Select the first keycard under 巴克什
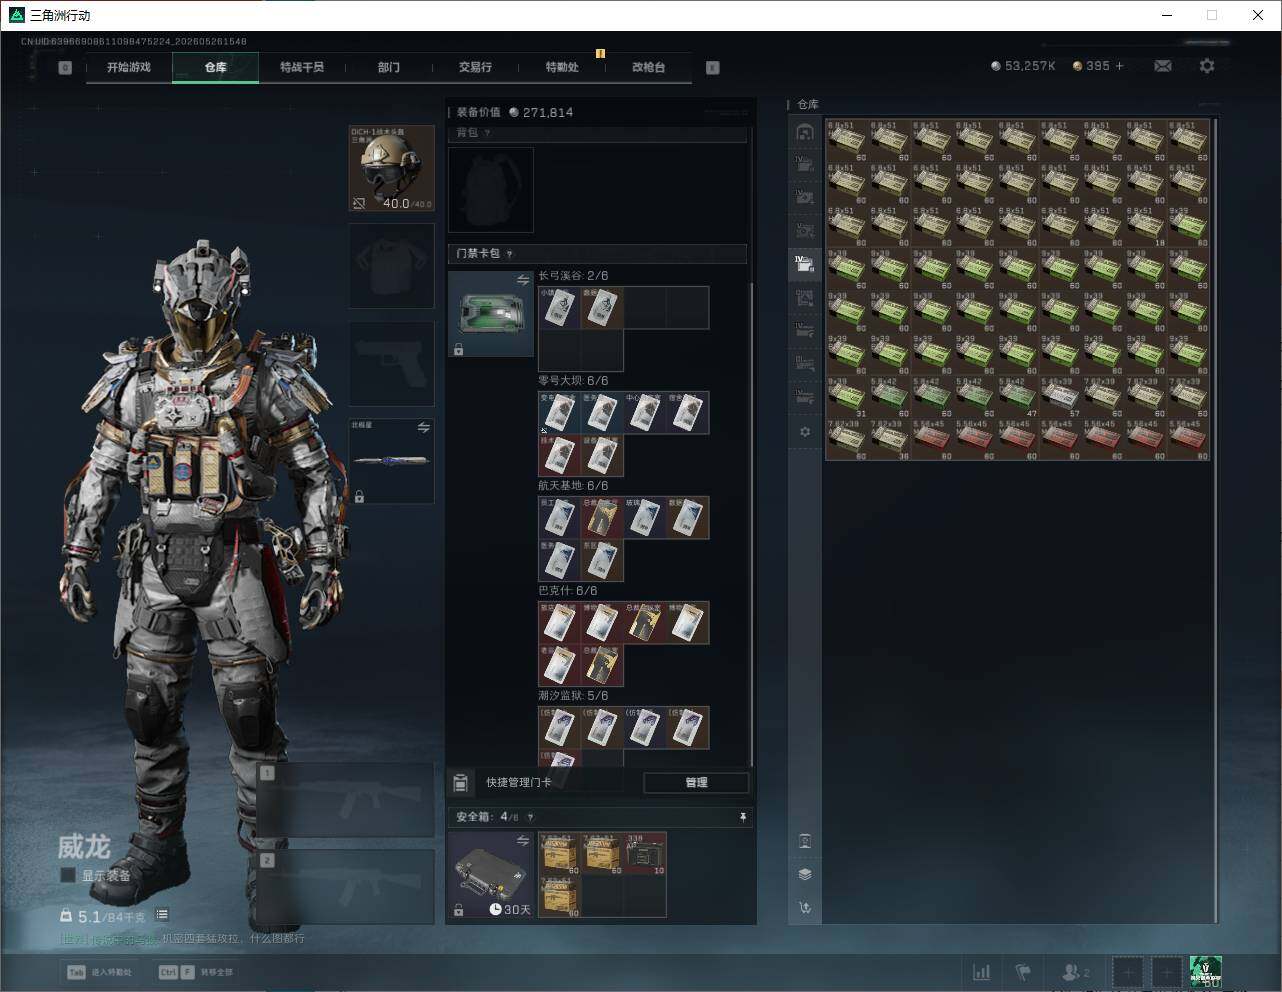 point(559,623)
